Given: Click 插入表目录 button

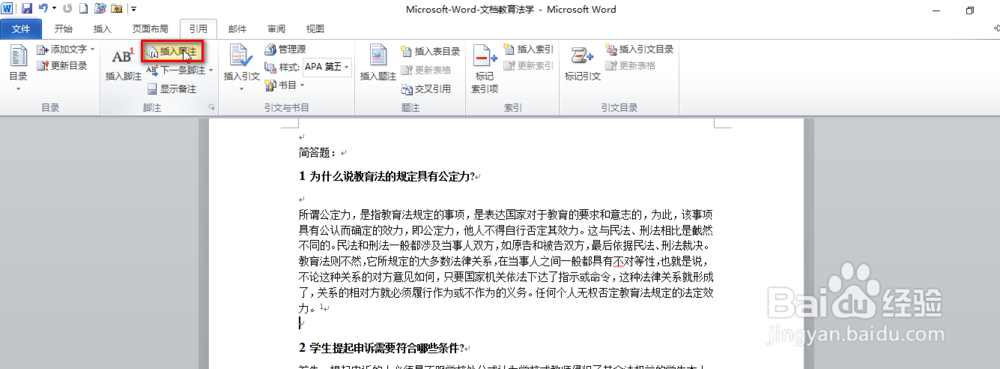Looking at the screenshot, I should (430, 51).
